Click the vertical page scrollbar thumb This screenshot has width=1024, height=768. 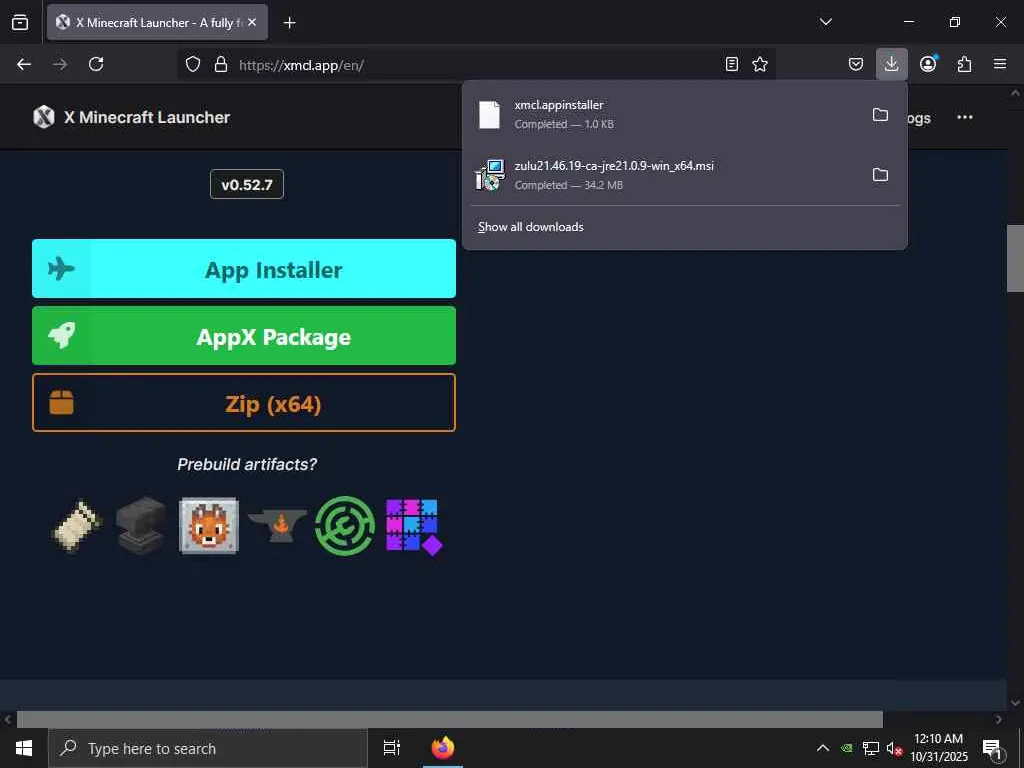click(1015, 258)
